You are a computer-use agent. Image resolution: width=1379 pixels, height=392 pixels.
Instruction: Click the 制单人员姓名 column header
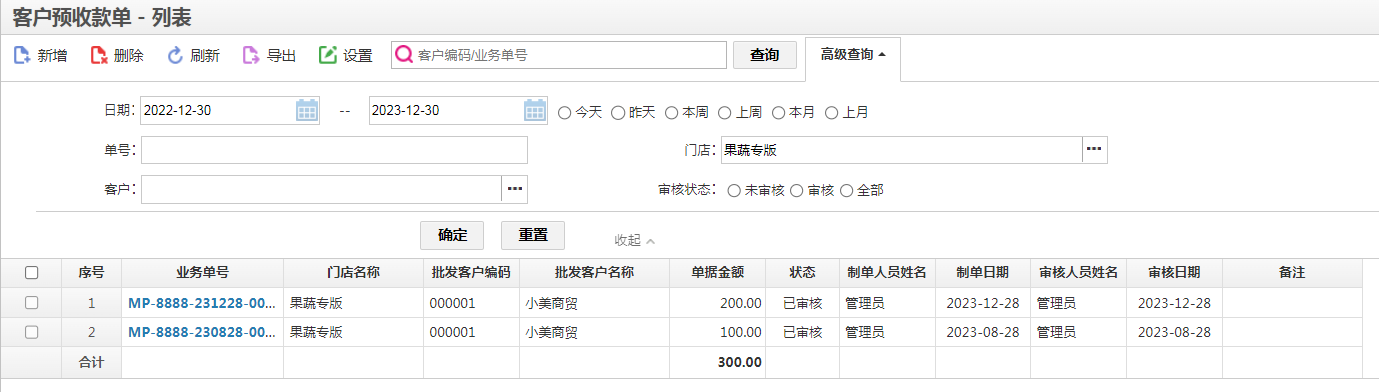click(888, 272)
